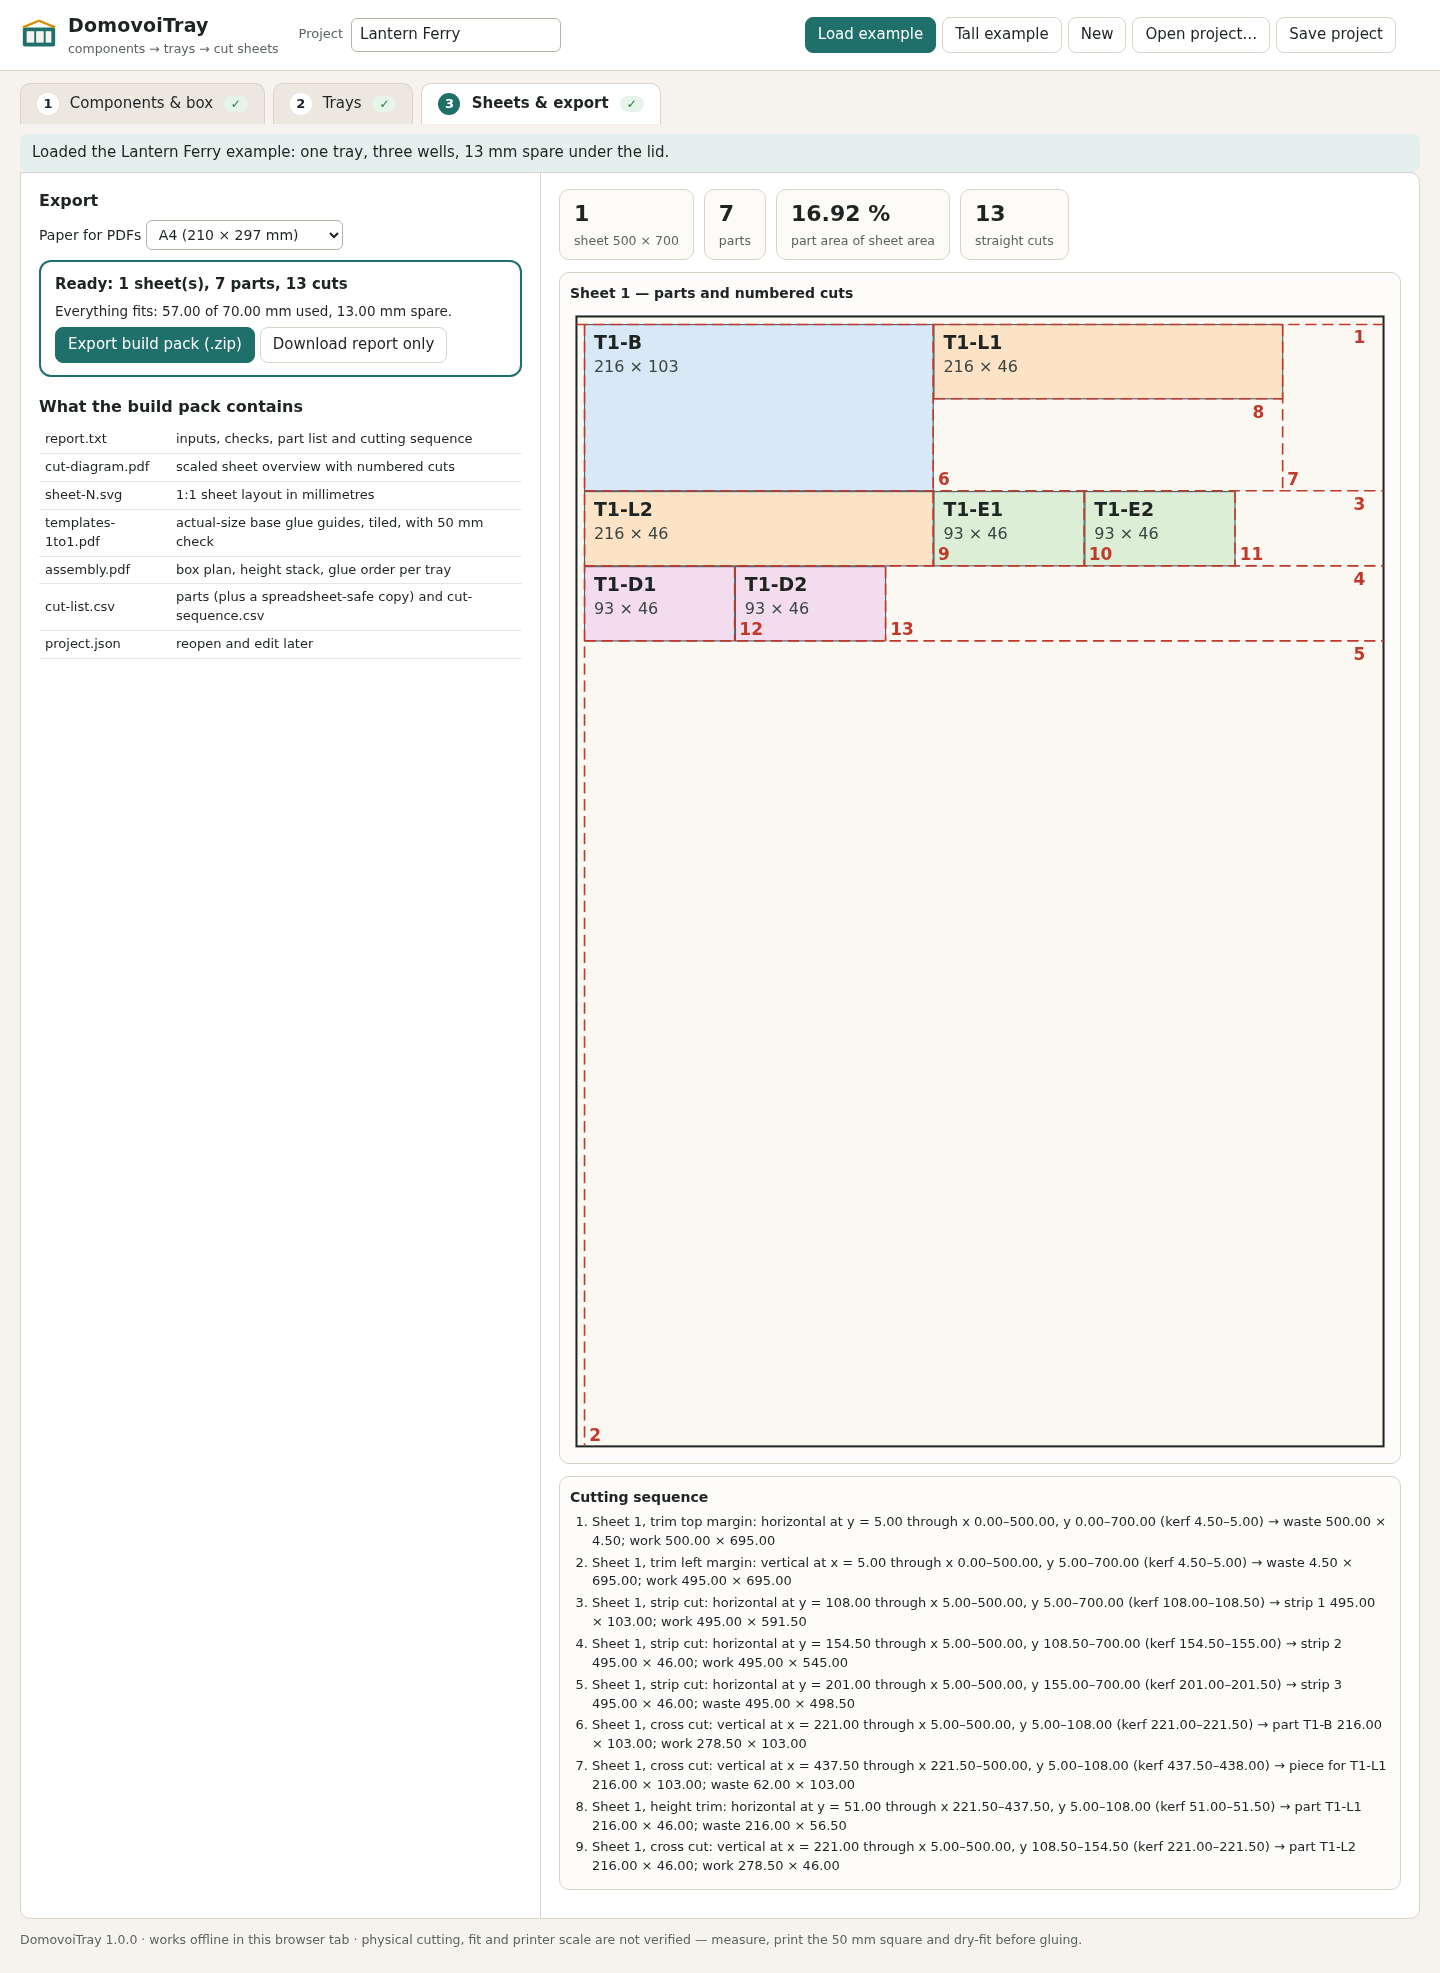Click the assembly.pdf file row
Image resolution: width=1440 pixels, height=1973 pixels.
(280, 570)
